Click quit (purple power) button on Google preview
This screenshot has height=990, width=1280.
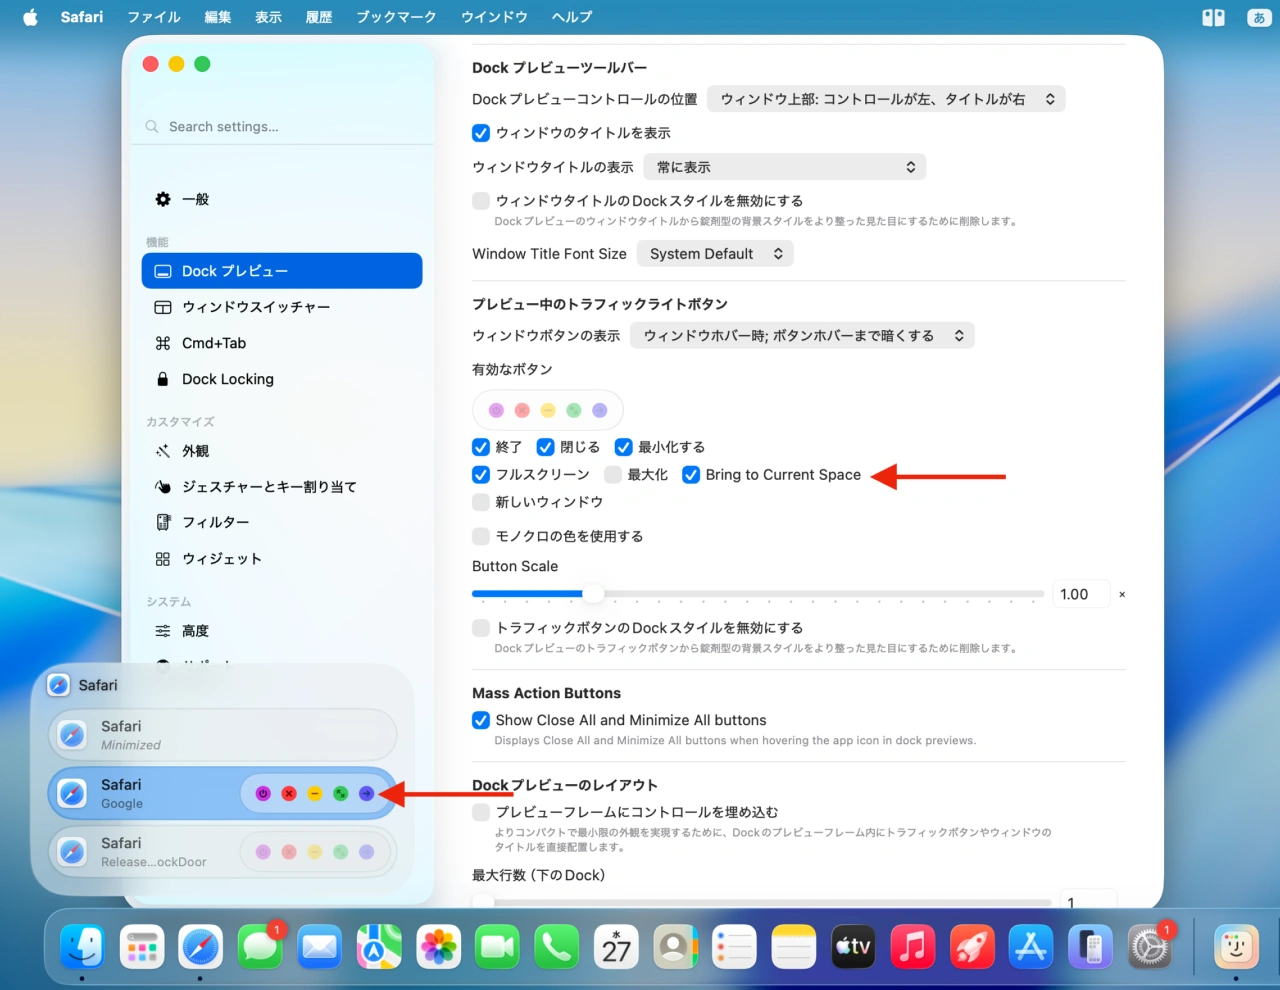coord(263,793)
